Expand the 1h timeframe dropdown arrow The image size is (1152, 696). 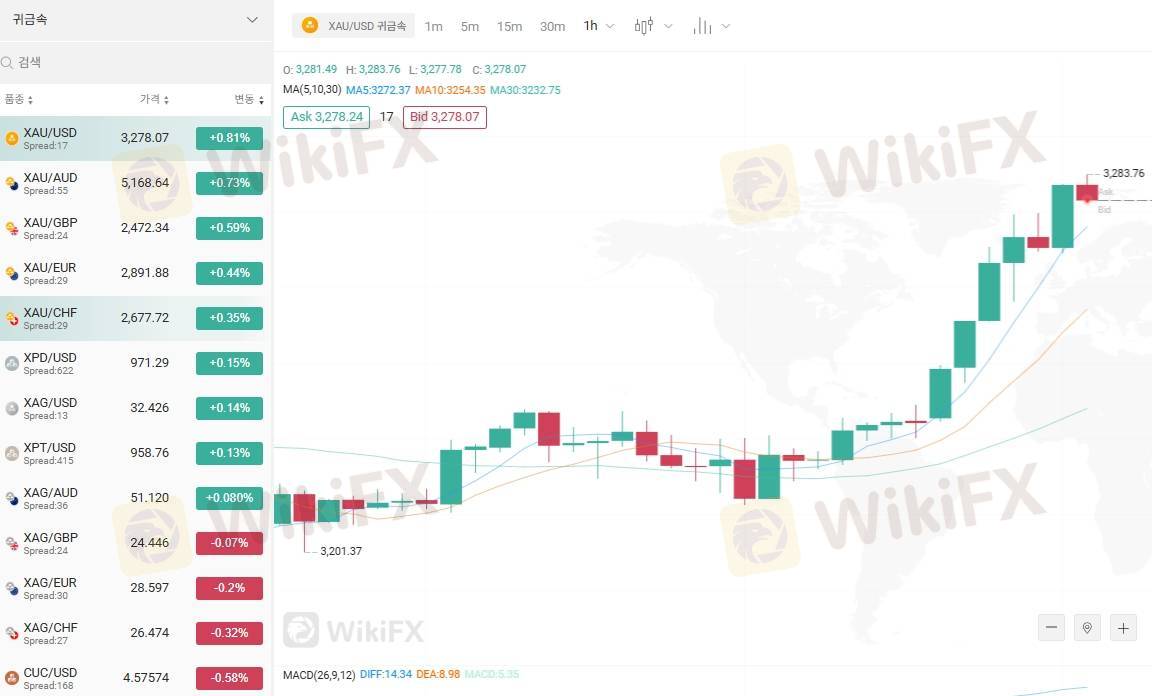(x=610, y=27)
